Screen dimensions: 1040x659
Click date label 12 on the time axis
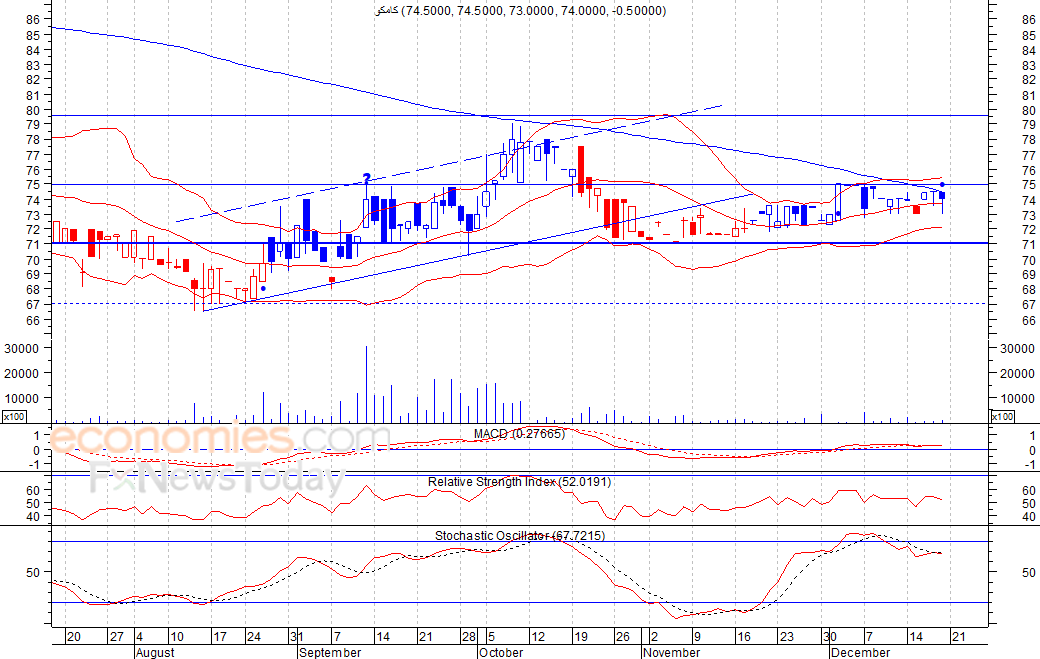click(x=538, y=636)
